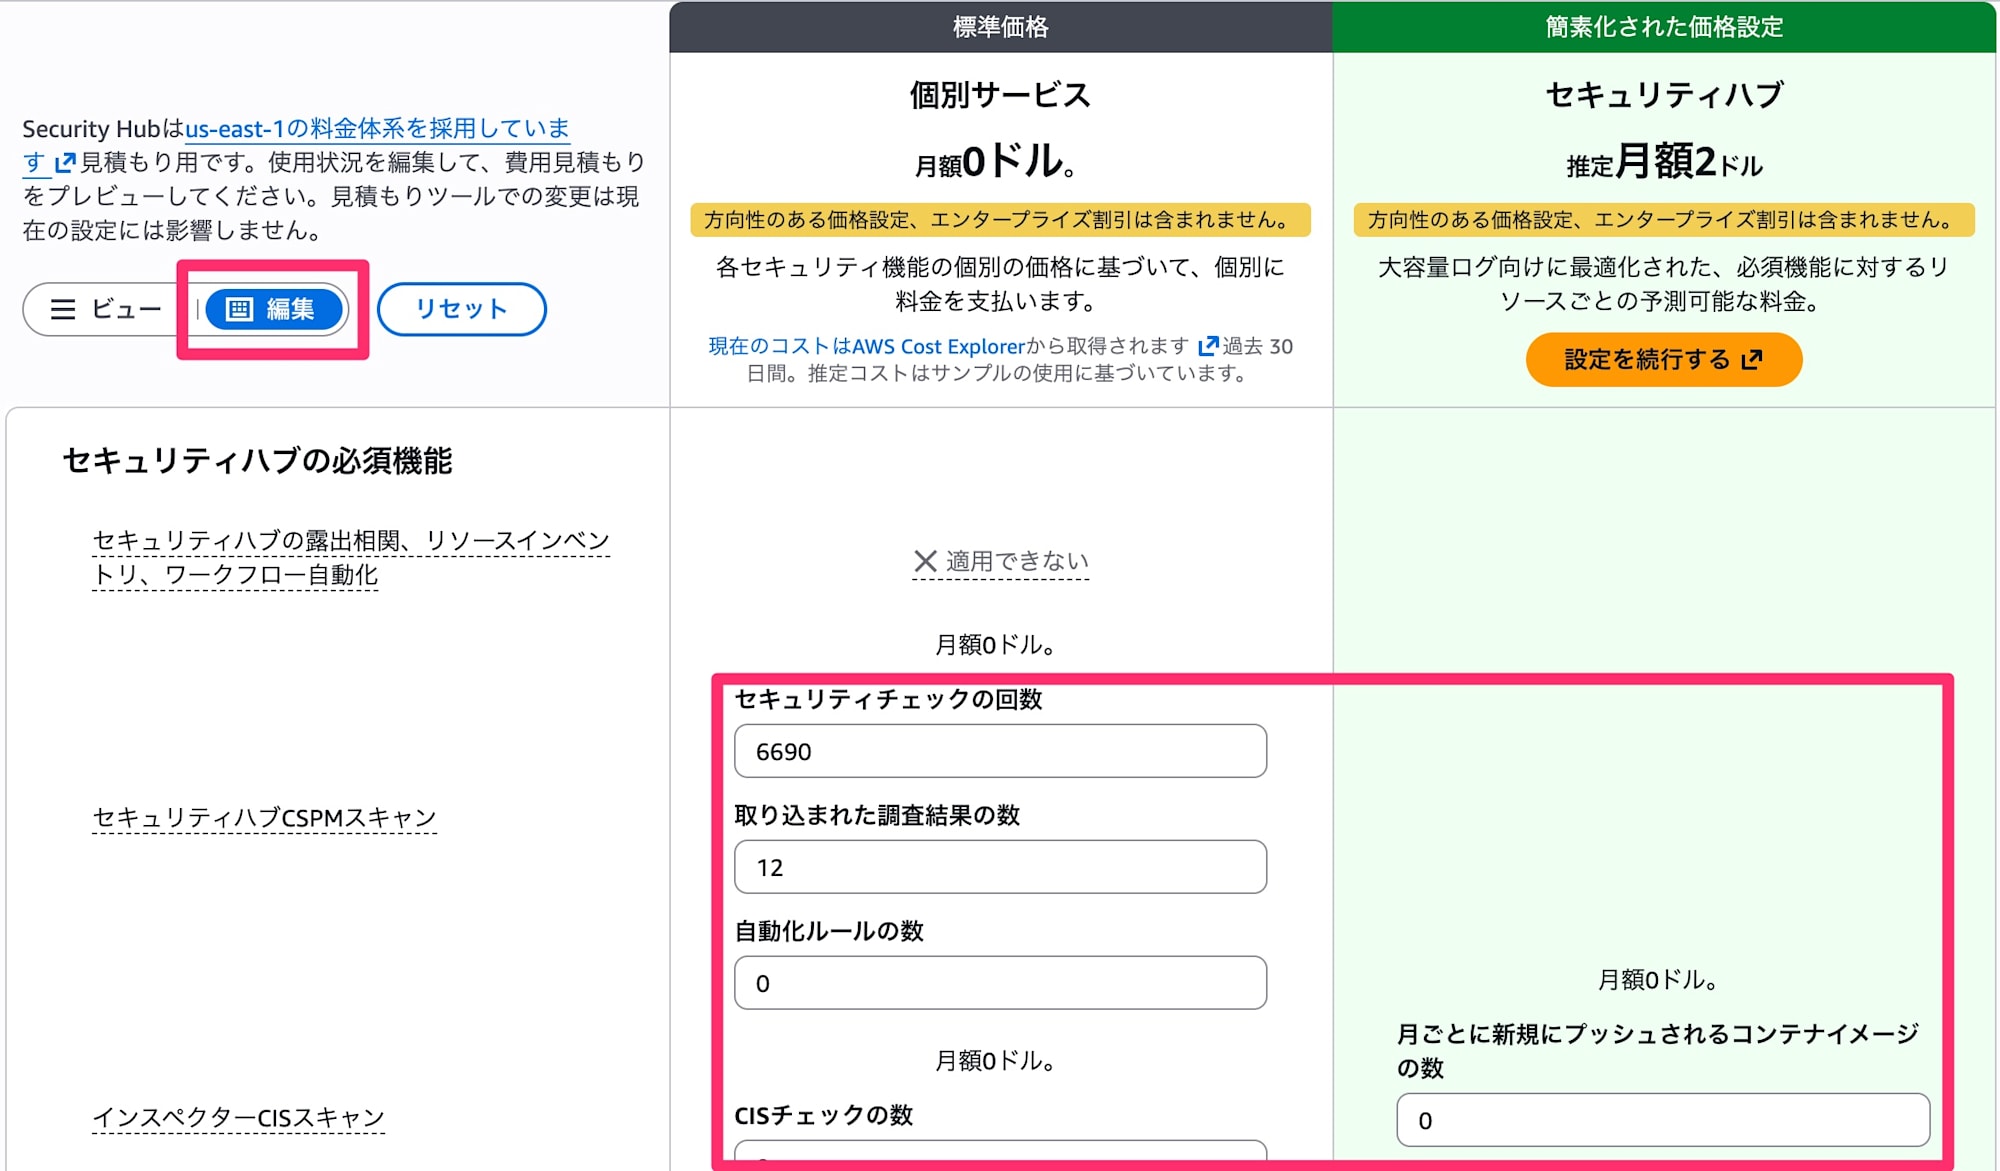Select the 簡素化された価格設定 column header
Screen dimensions: 2000x1171
click(x=1665, y=27)
